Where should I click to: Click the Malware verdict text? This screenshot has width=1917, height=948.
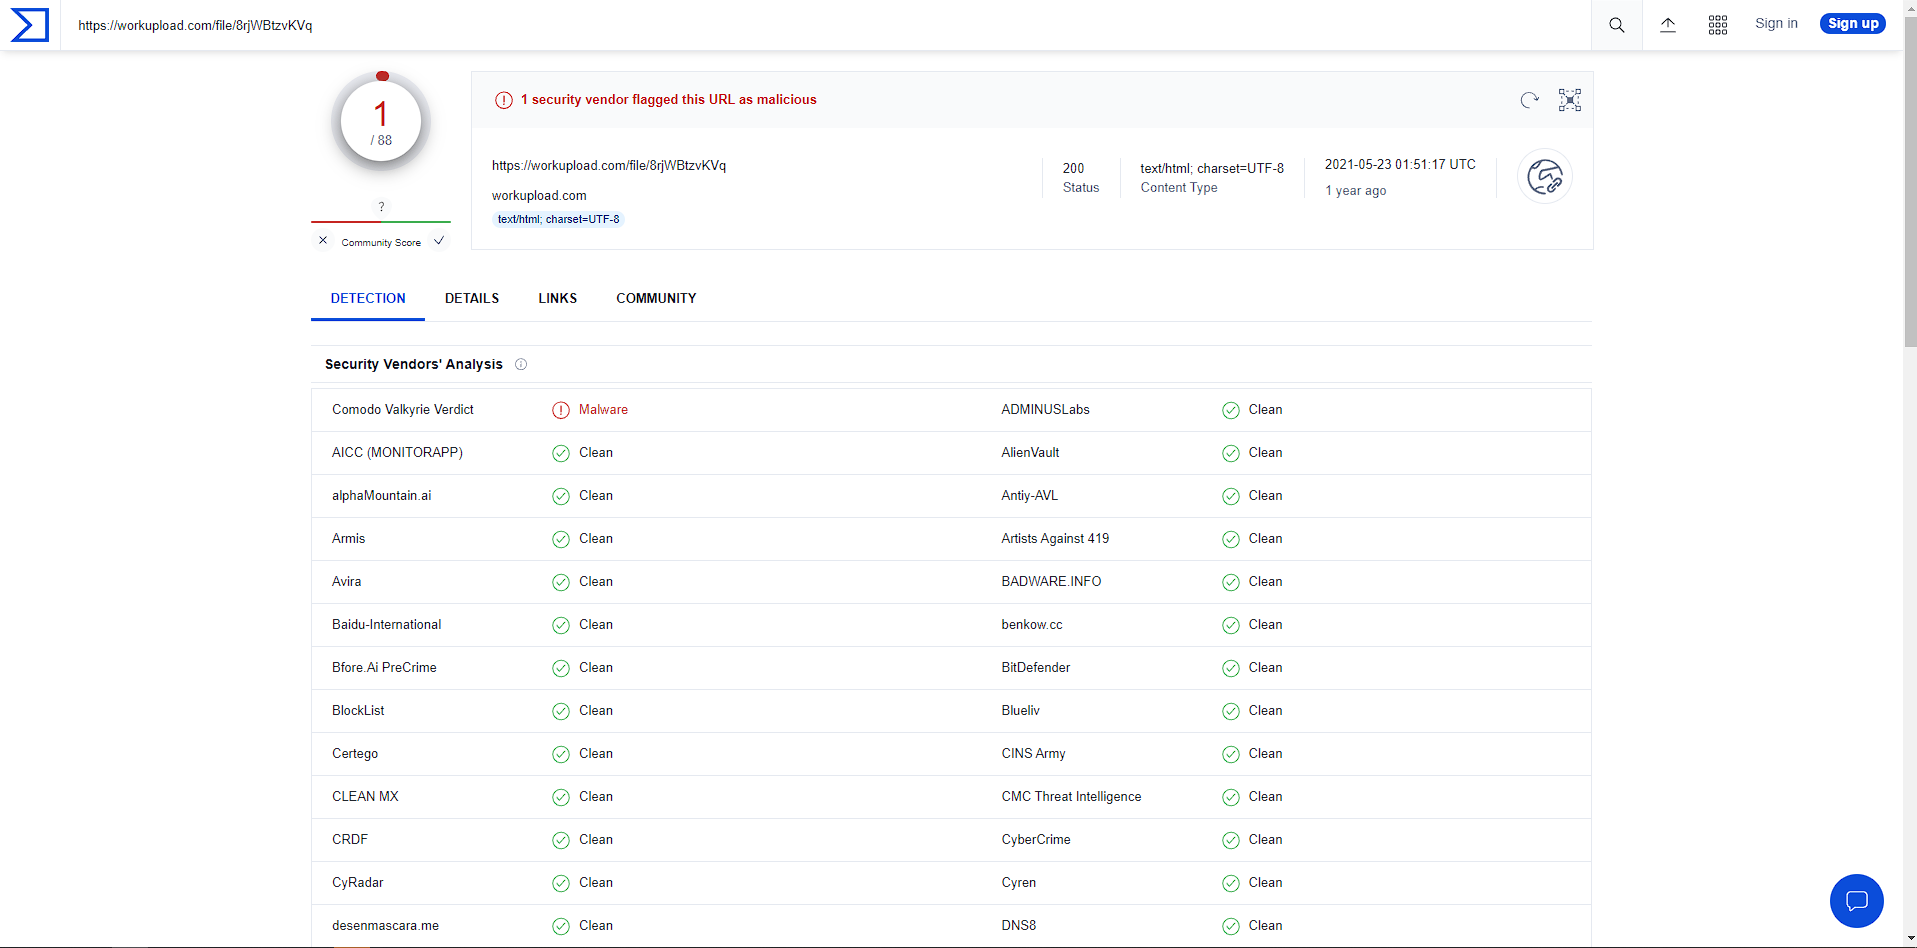[x=603, y=410]
